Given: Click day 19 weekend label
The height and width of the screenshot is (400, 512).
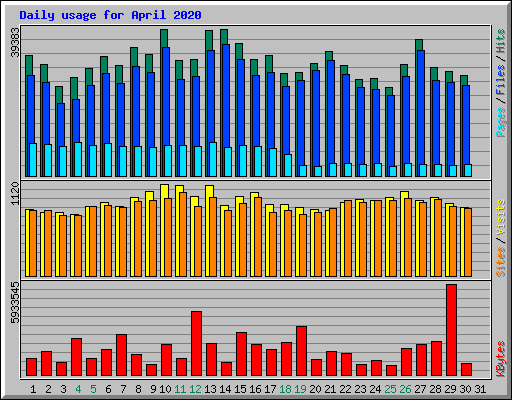Looking at the screenshot, I should [x=300, y=389].
